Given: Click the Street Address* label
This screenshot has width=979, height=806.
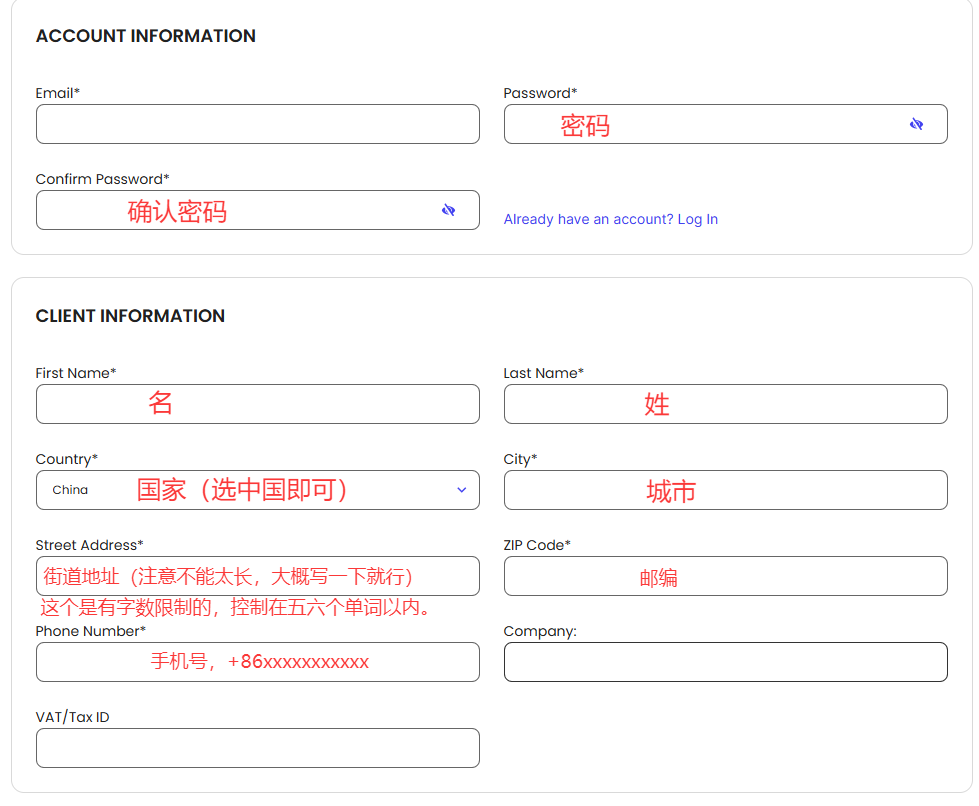Looking at the screenshot, I should (x=89, y=545).
